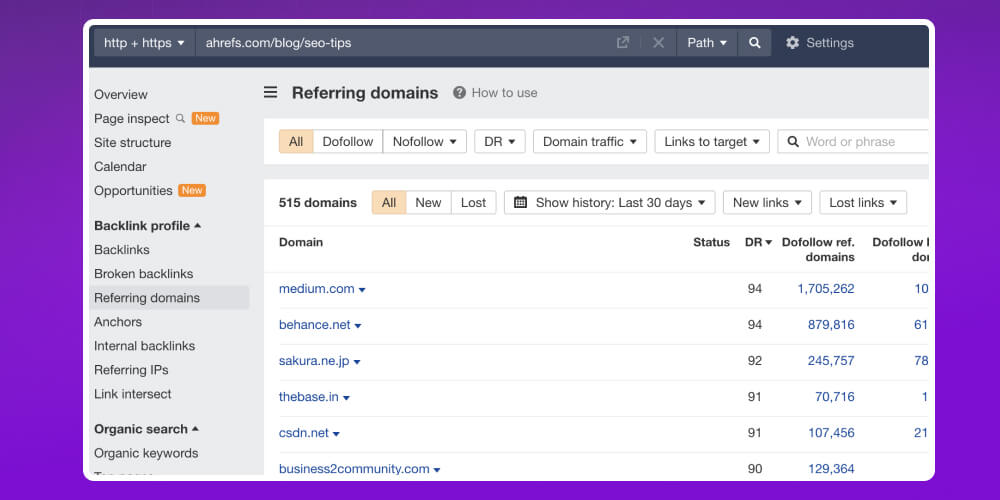Go to Overview in sidebar

pyautogui.click(x=121, y=94)
